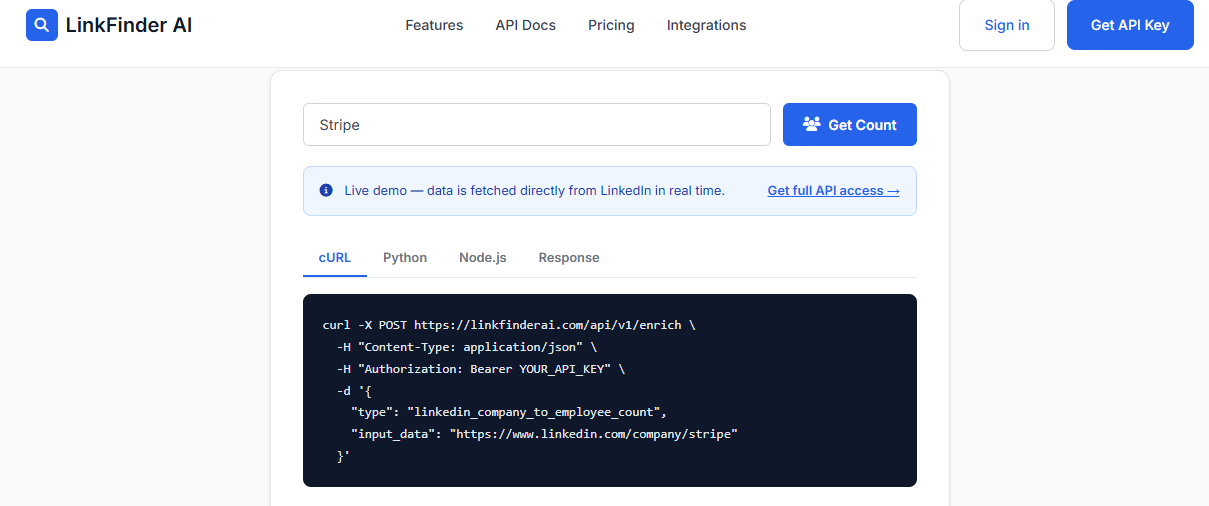Focus the company name field containing Stripe
The width and height of the screenshot is (1209, 506).
coord(537,125)
